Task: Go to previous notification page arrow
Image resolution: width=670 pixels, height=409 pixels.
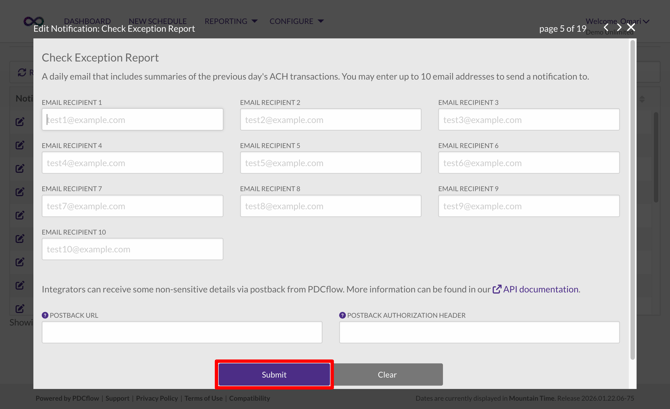Action: click(606, 28)
